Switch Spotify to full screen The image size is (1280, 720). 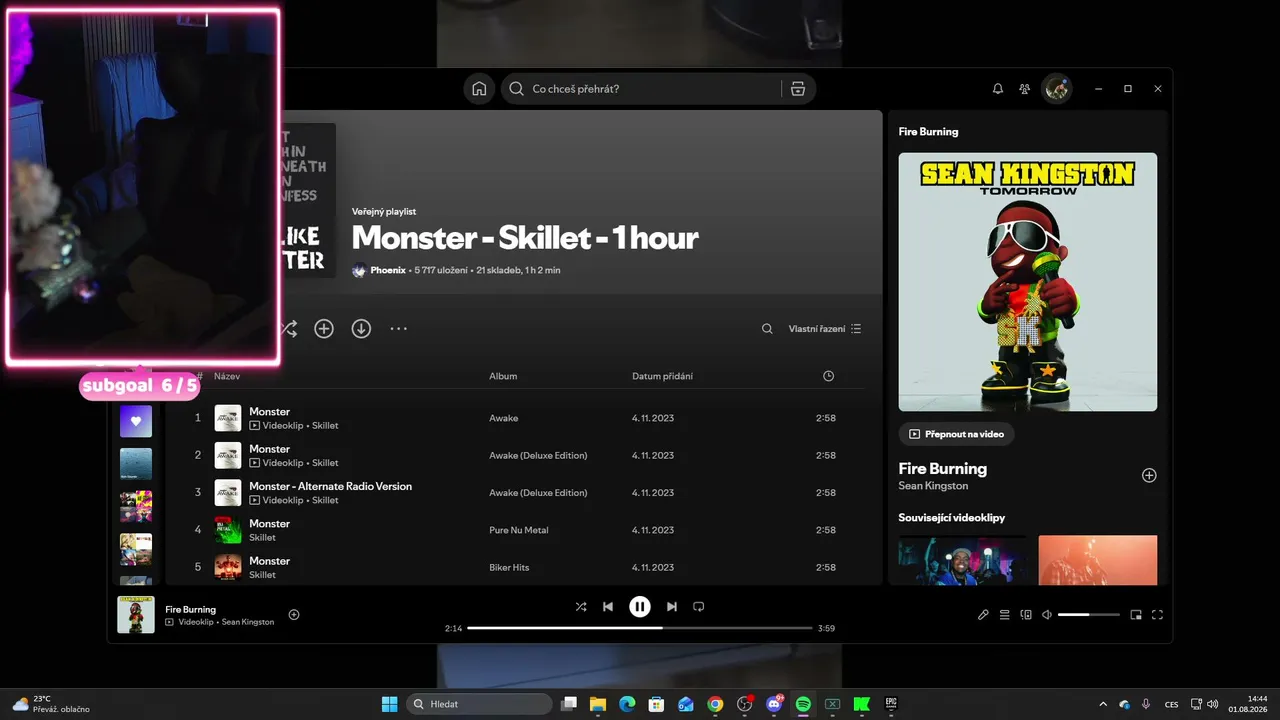point(1158,615)
